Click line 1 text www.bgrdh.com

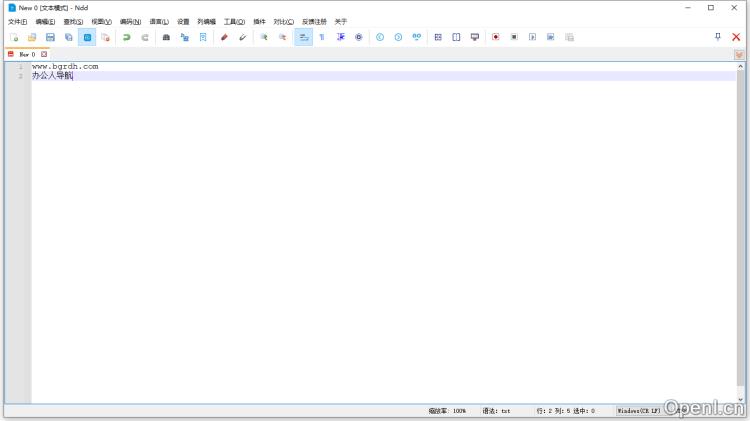tap(65, 66)
